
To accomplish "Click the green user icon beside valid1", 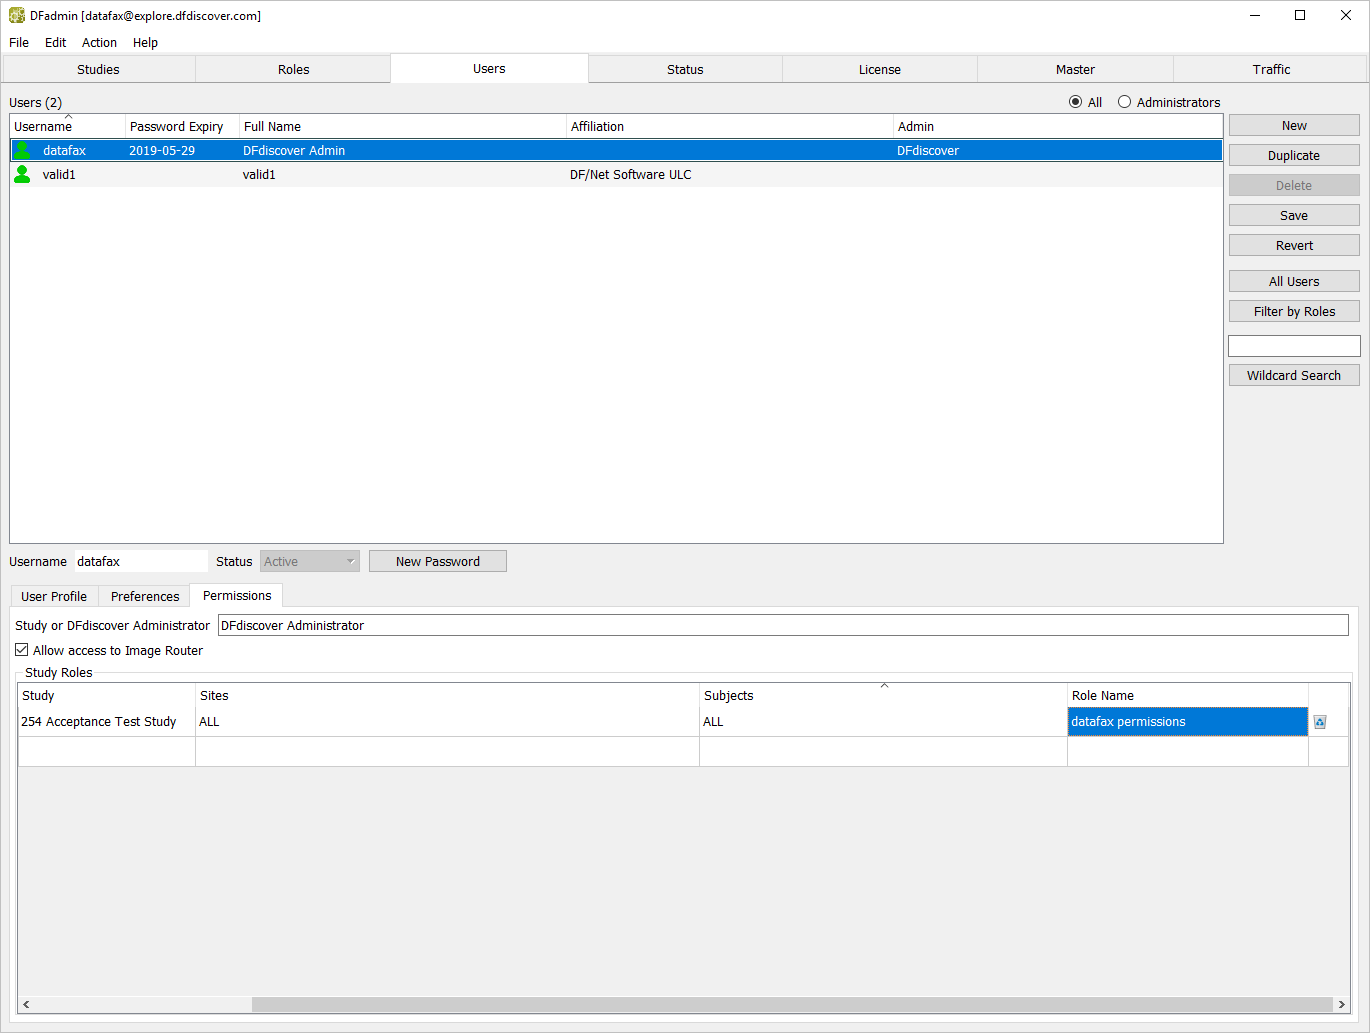I will pyautogui.click(x=22, y=175).
